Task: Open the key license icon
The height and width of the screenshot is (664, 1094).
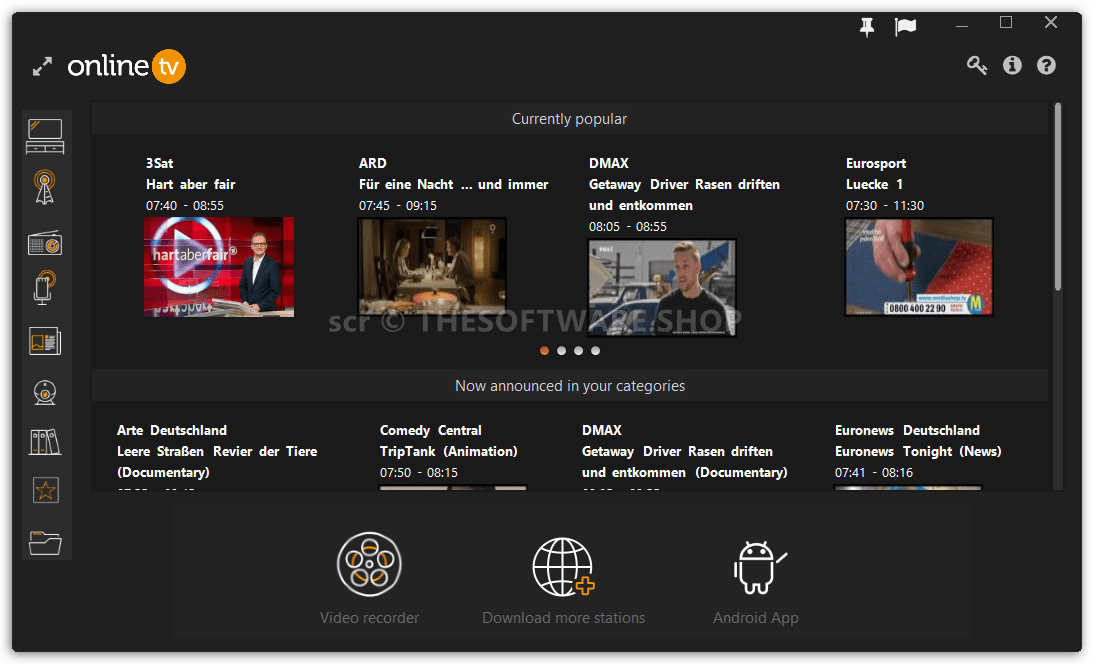Action: pyautogui.click(x=977, y=66)
